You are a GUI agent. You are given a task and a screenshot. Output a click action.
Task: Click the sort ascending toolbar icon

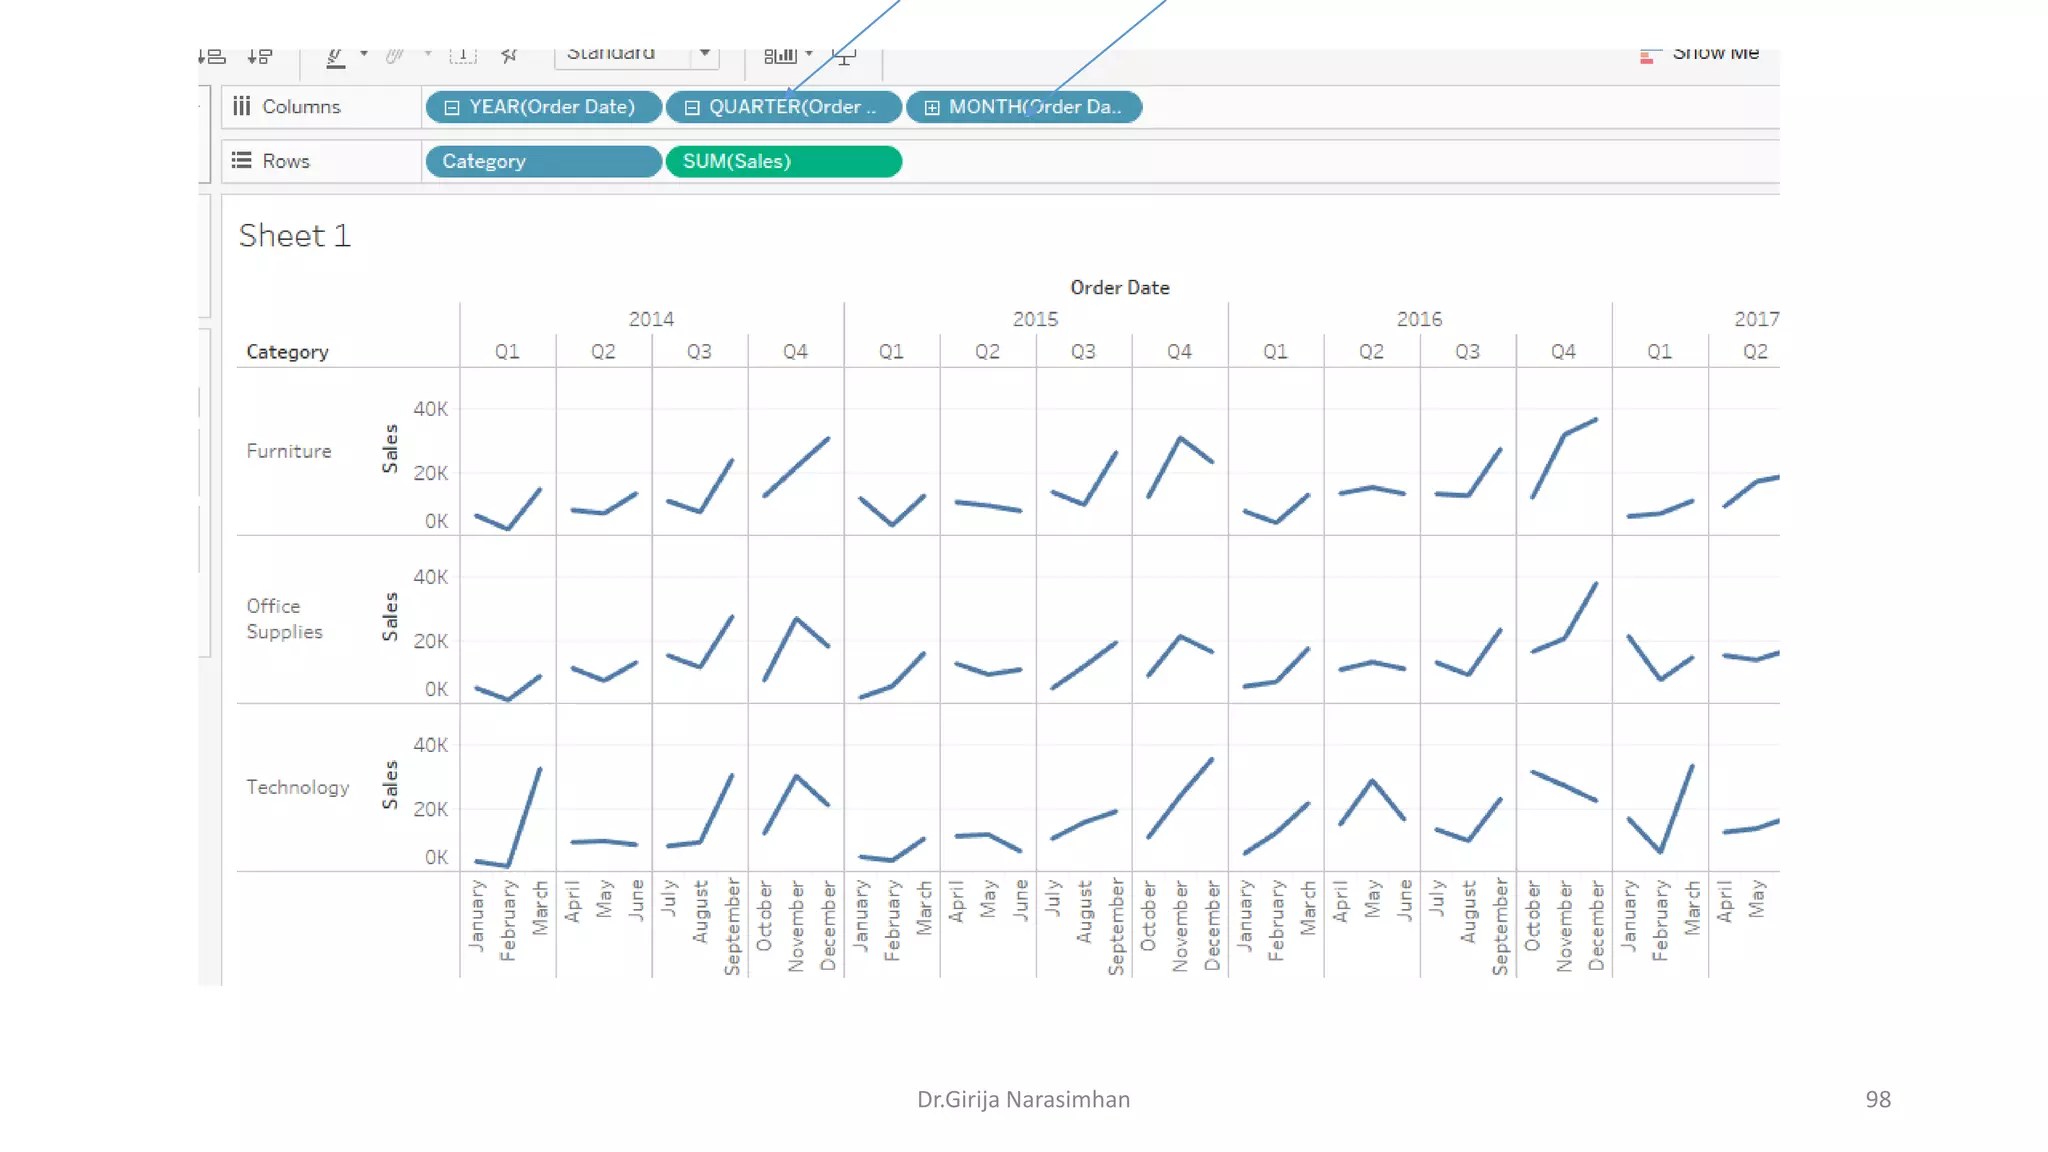(x=212, y=56)
